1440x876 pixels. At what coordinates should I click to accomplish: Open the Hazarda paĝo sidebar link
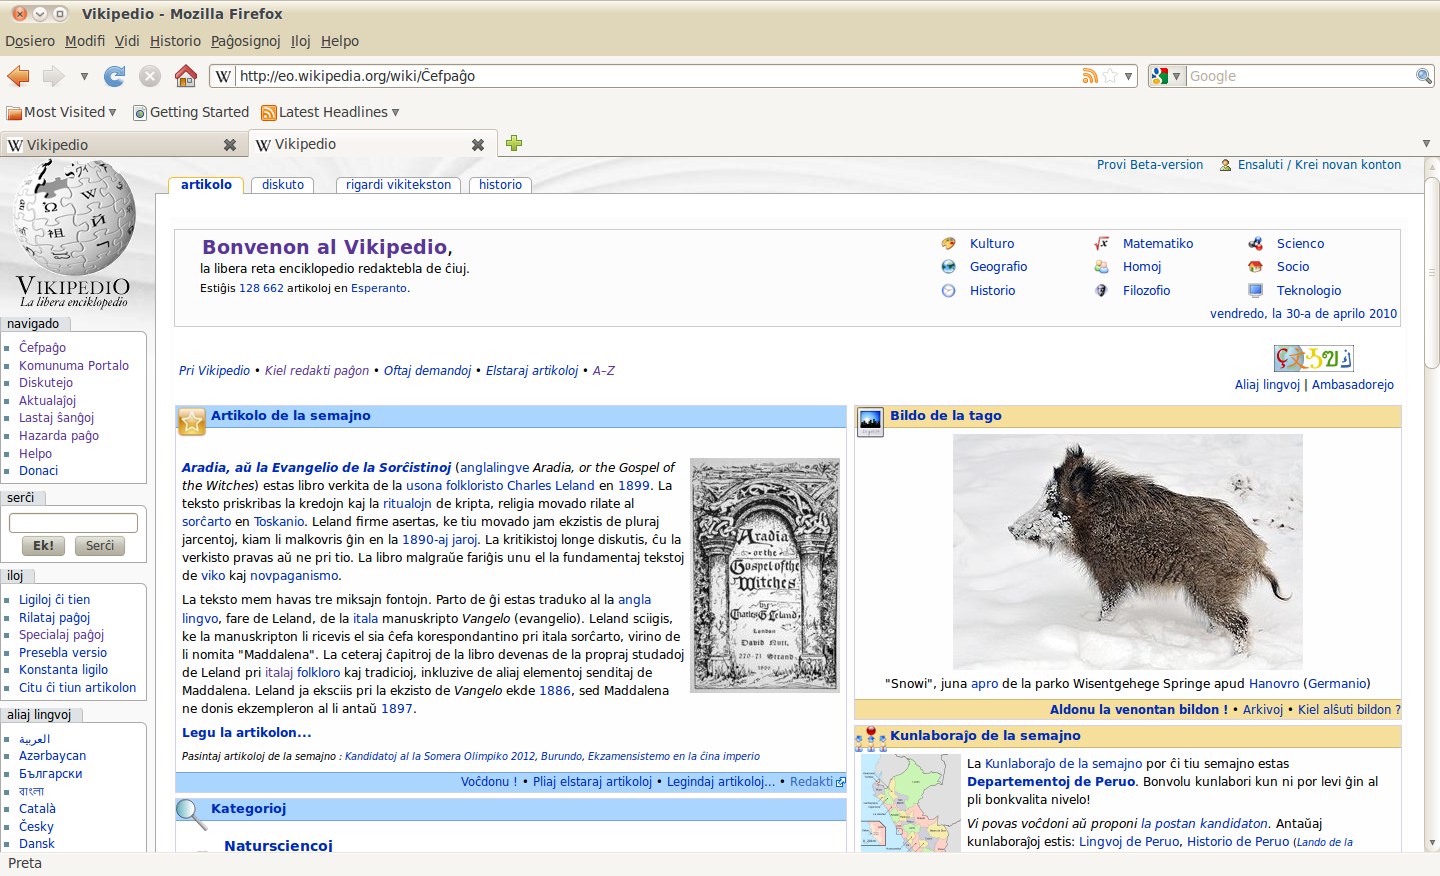tap(59, 436)
